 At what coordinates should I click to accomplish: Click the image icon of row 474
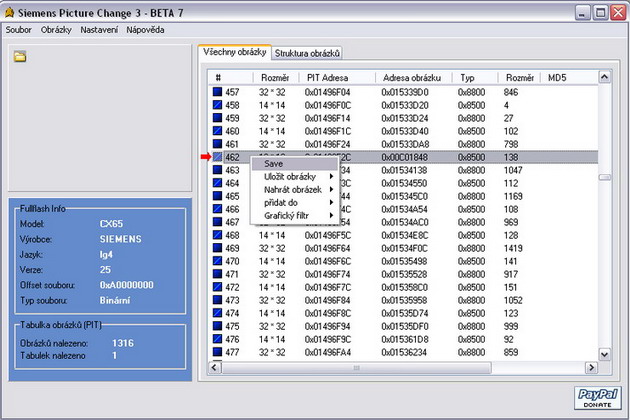coord(217,313)
